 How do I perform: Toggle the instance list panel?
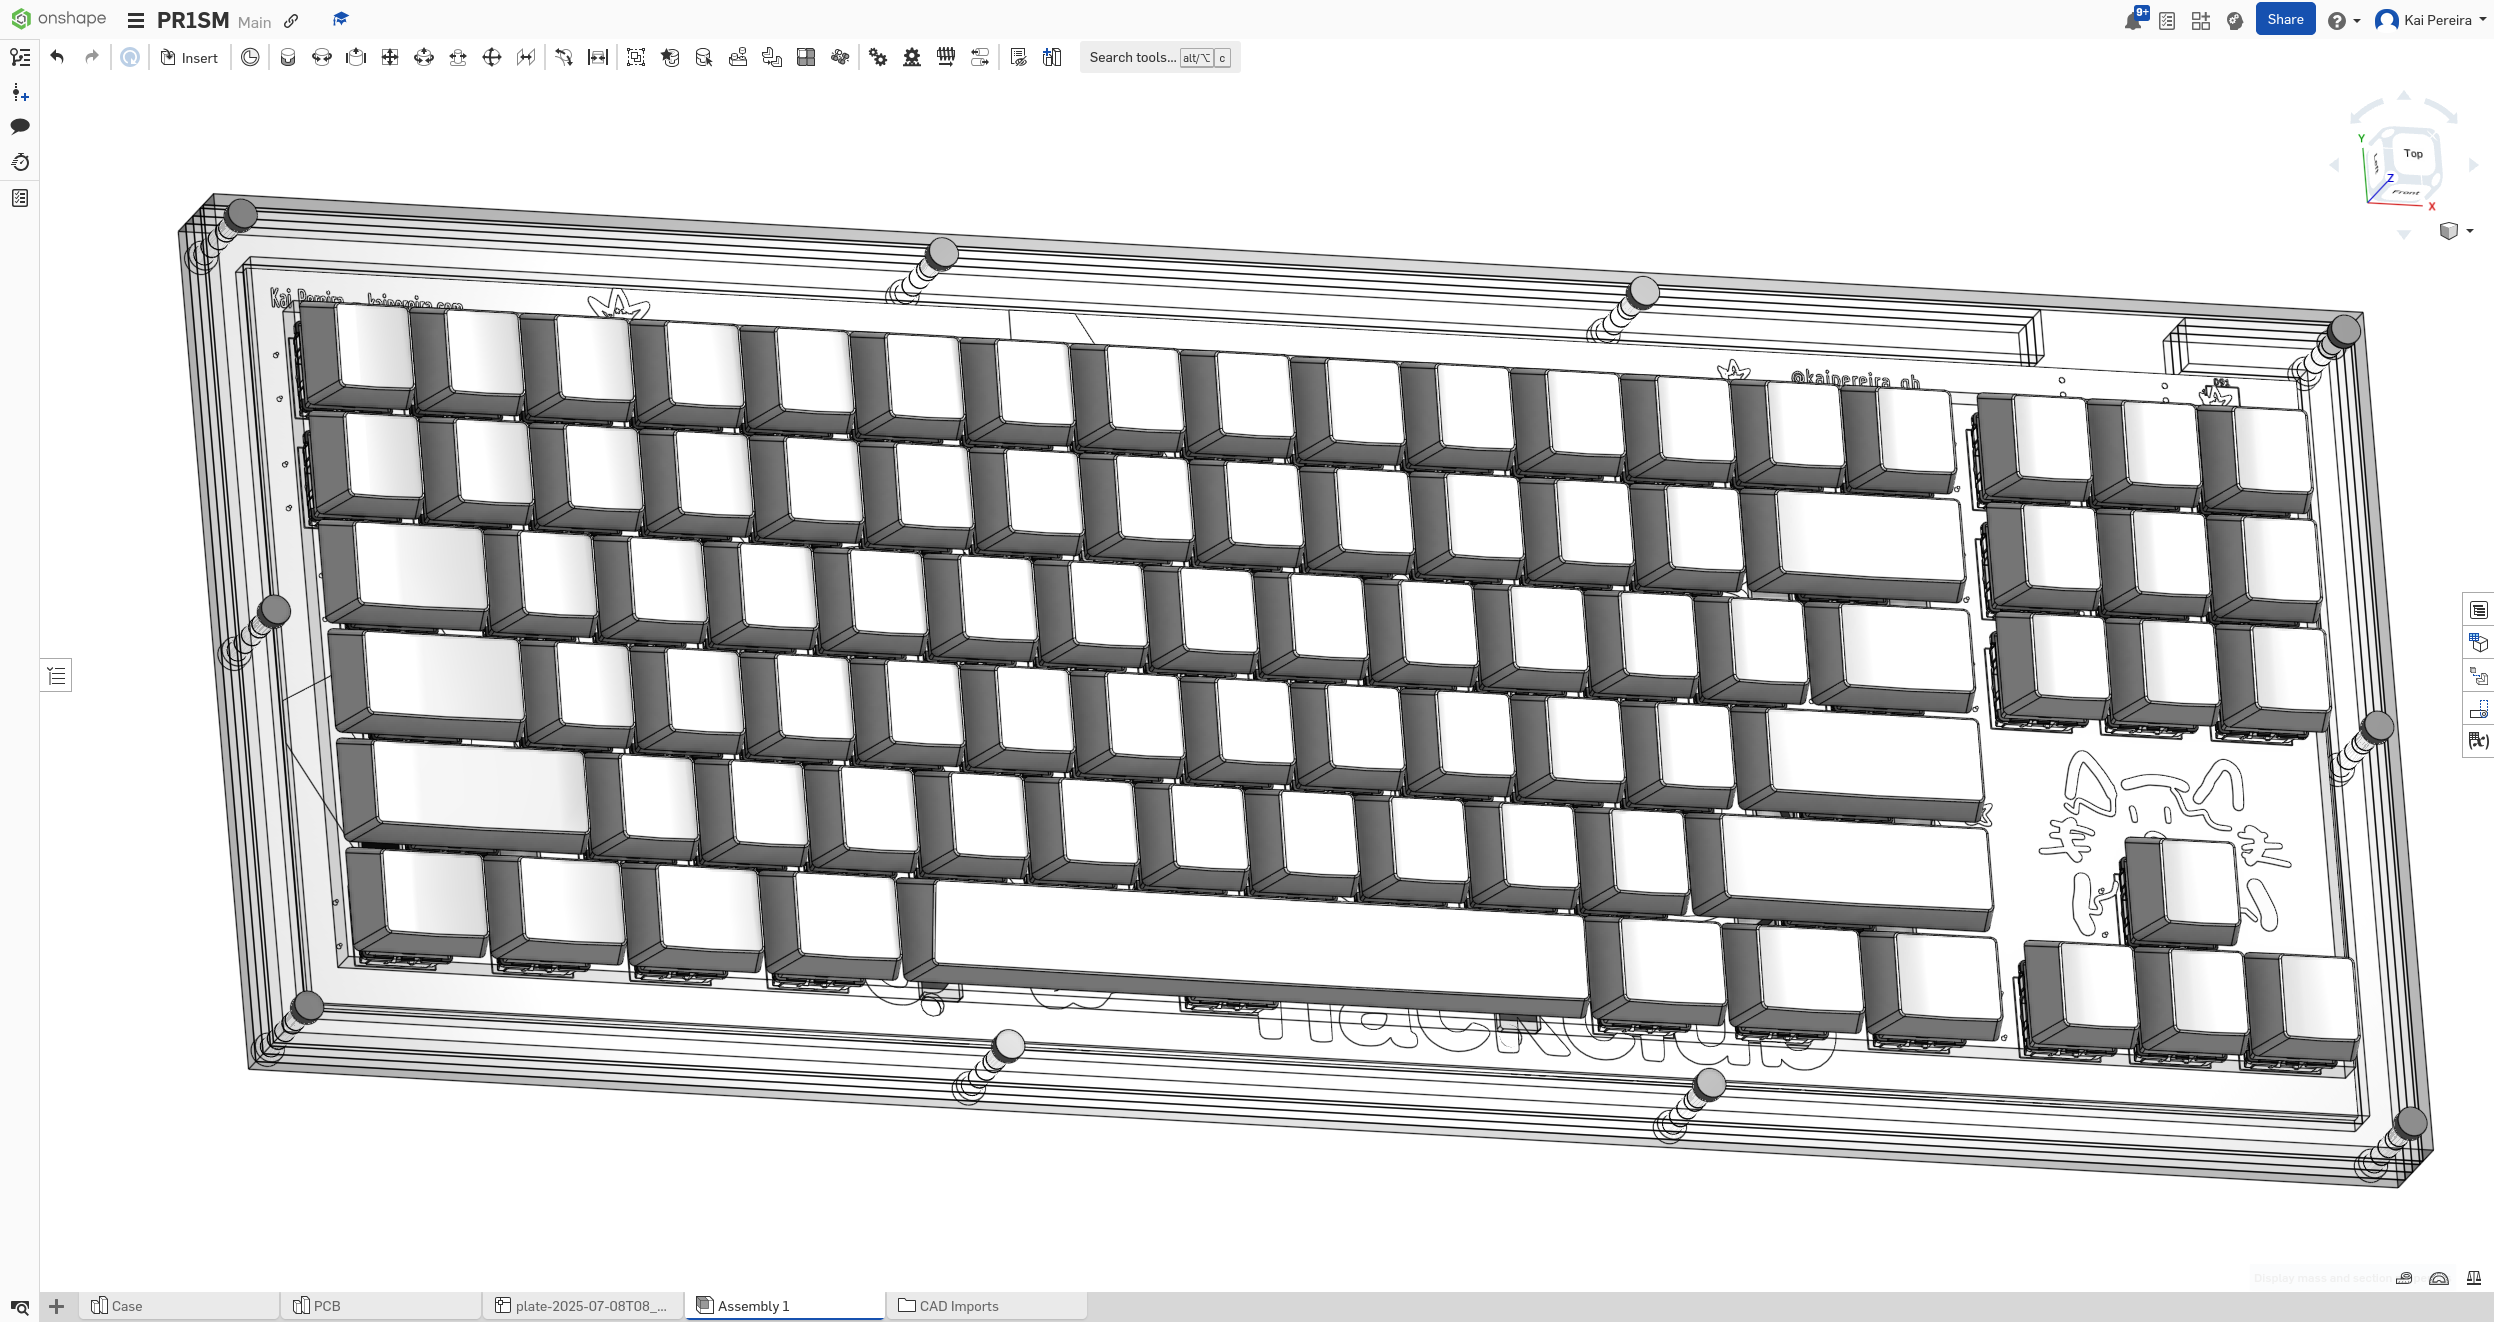click(x=57, y=676)
